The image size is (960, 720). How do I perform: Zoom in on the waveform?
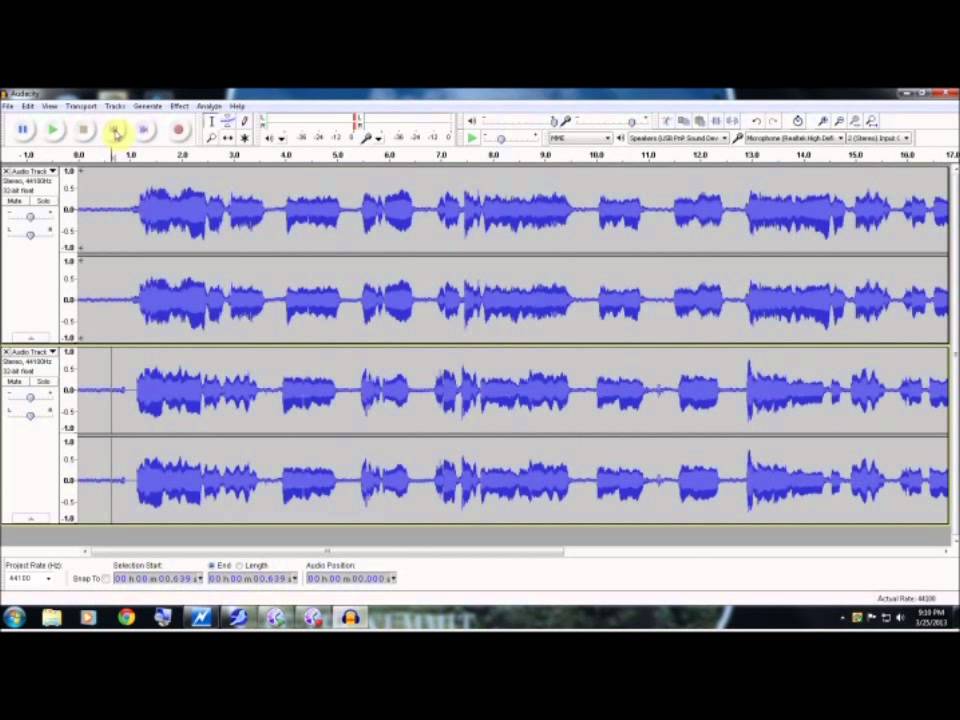(822, 121)
